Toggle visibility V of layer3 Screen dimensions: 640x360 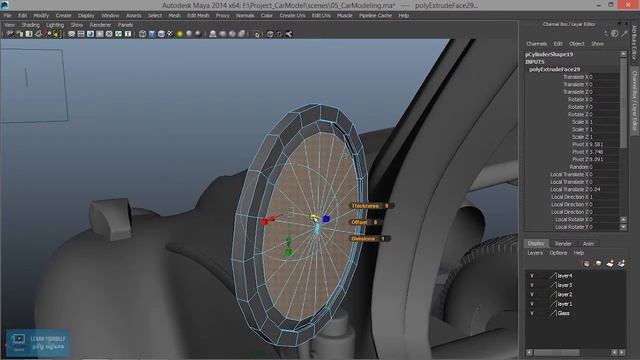[x=532, y=285]
